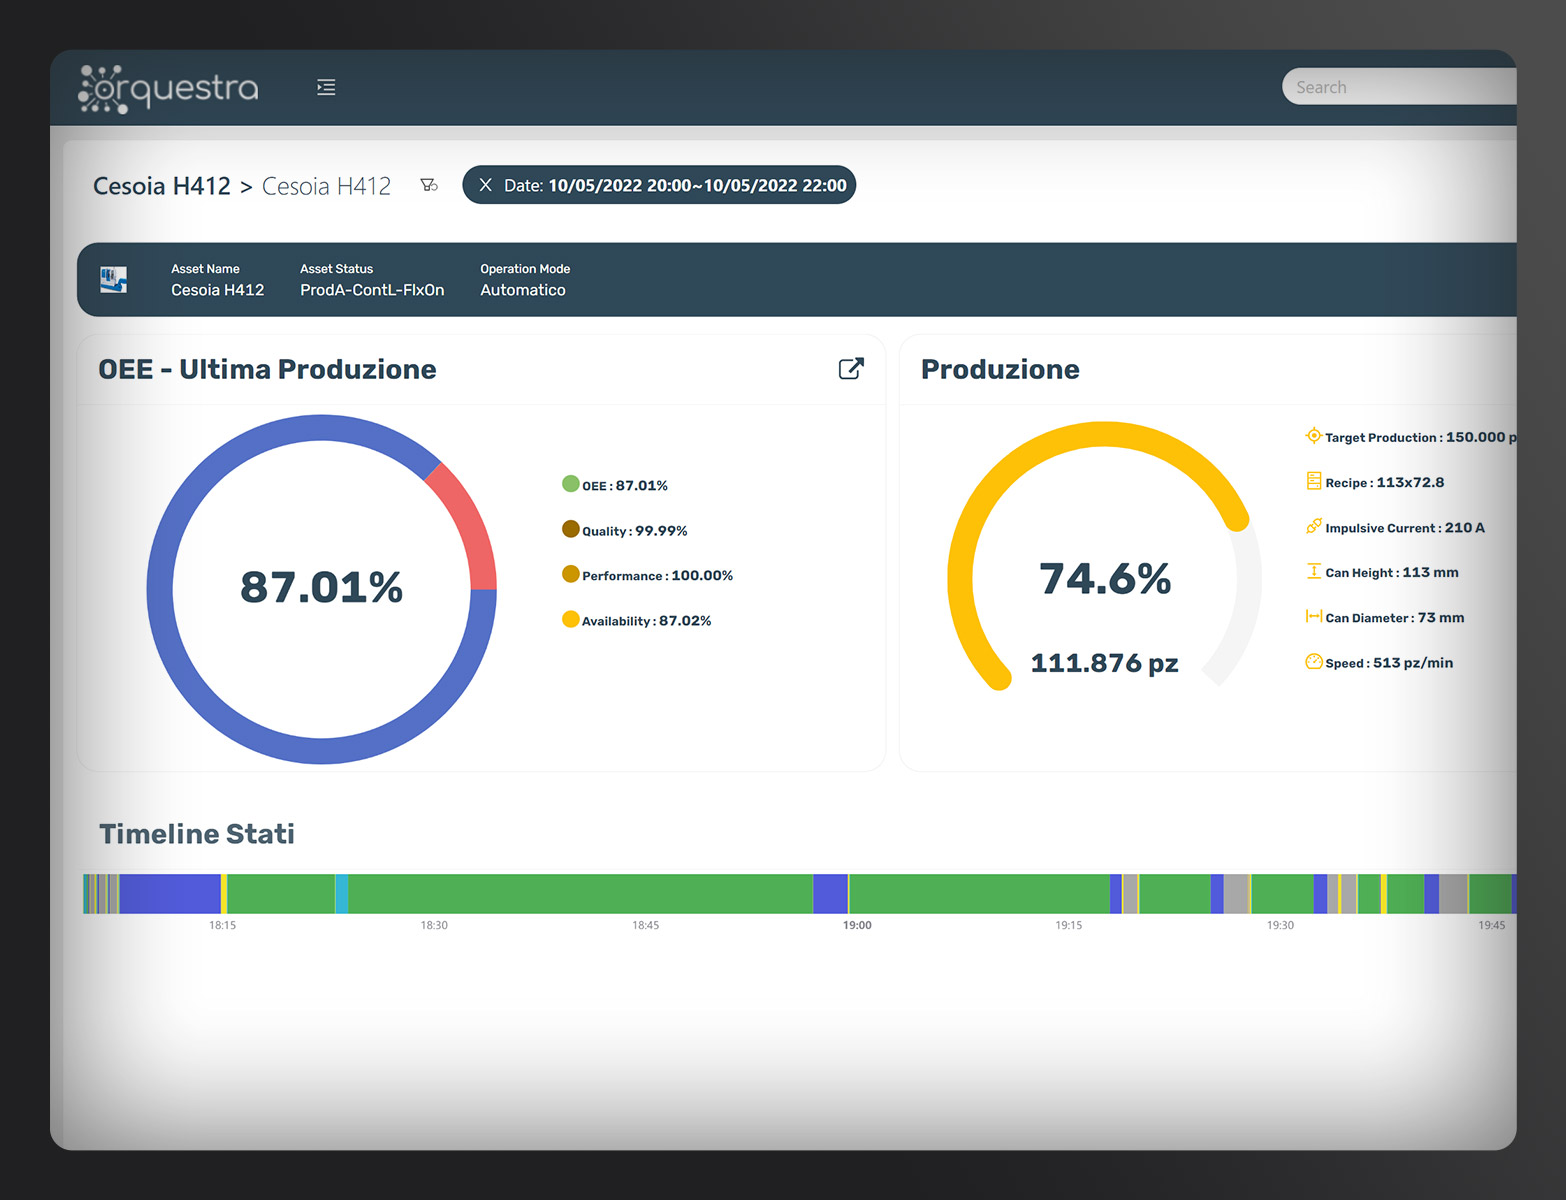Click the Can Height measurement icon
1566x1200 pixels.
pyautogui.click(x=1313, y=571)
